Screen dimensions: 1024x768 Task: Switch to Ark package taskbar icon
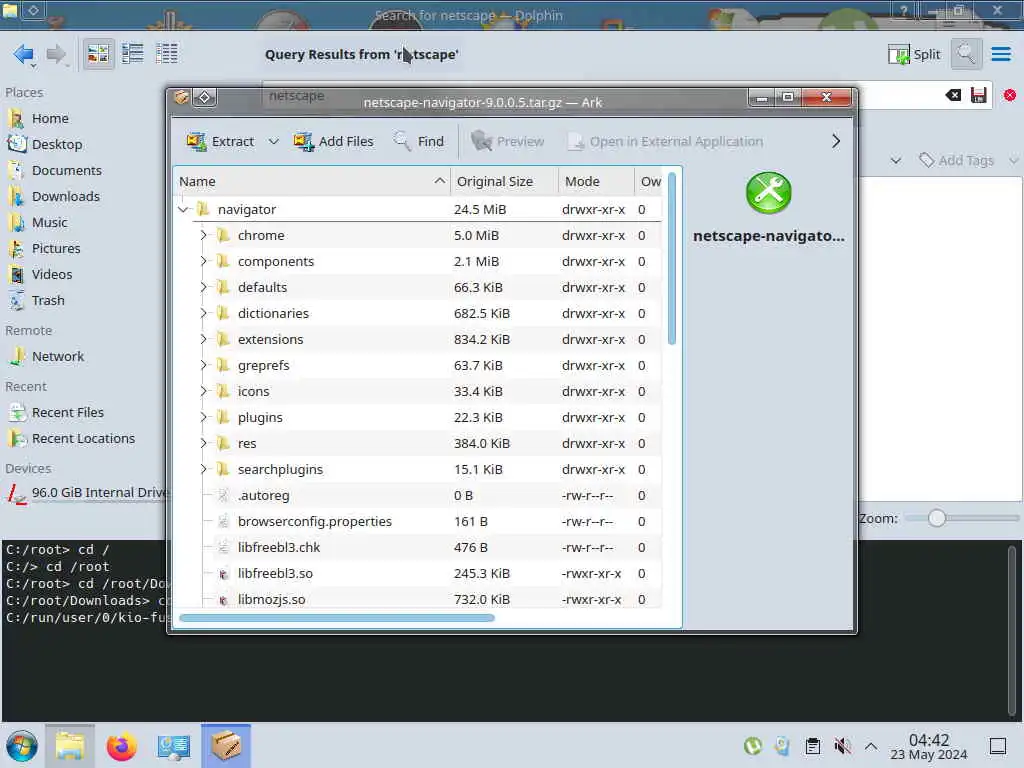tap(226, 746)
